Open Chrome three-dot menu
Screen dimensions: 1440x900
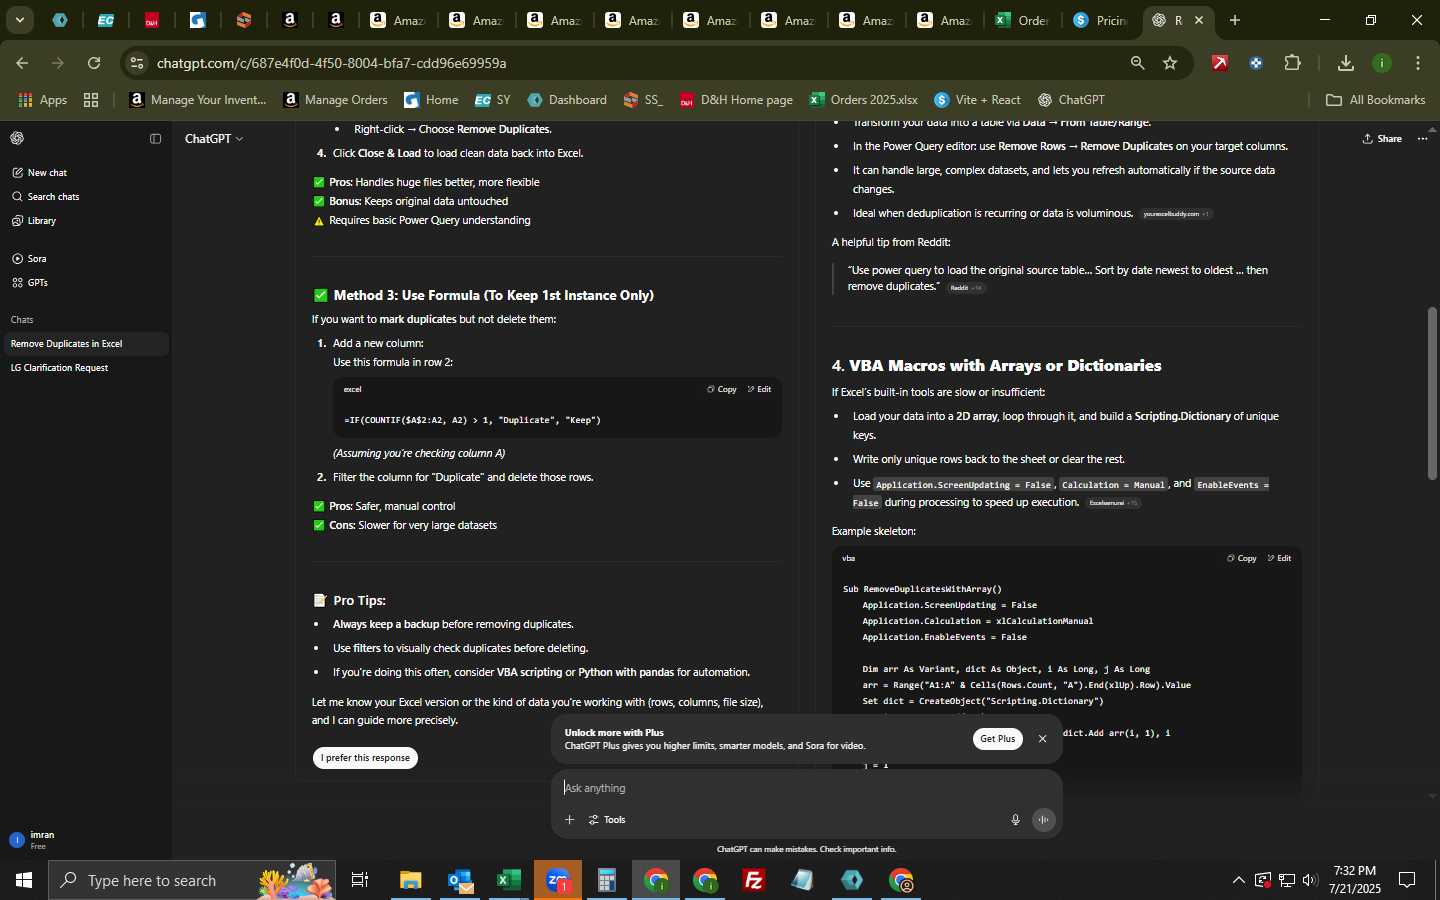[x=1418, y=63]
